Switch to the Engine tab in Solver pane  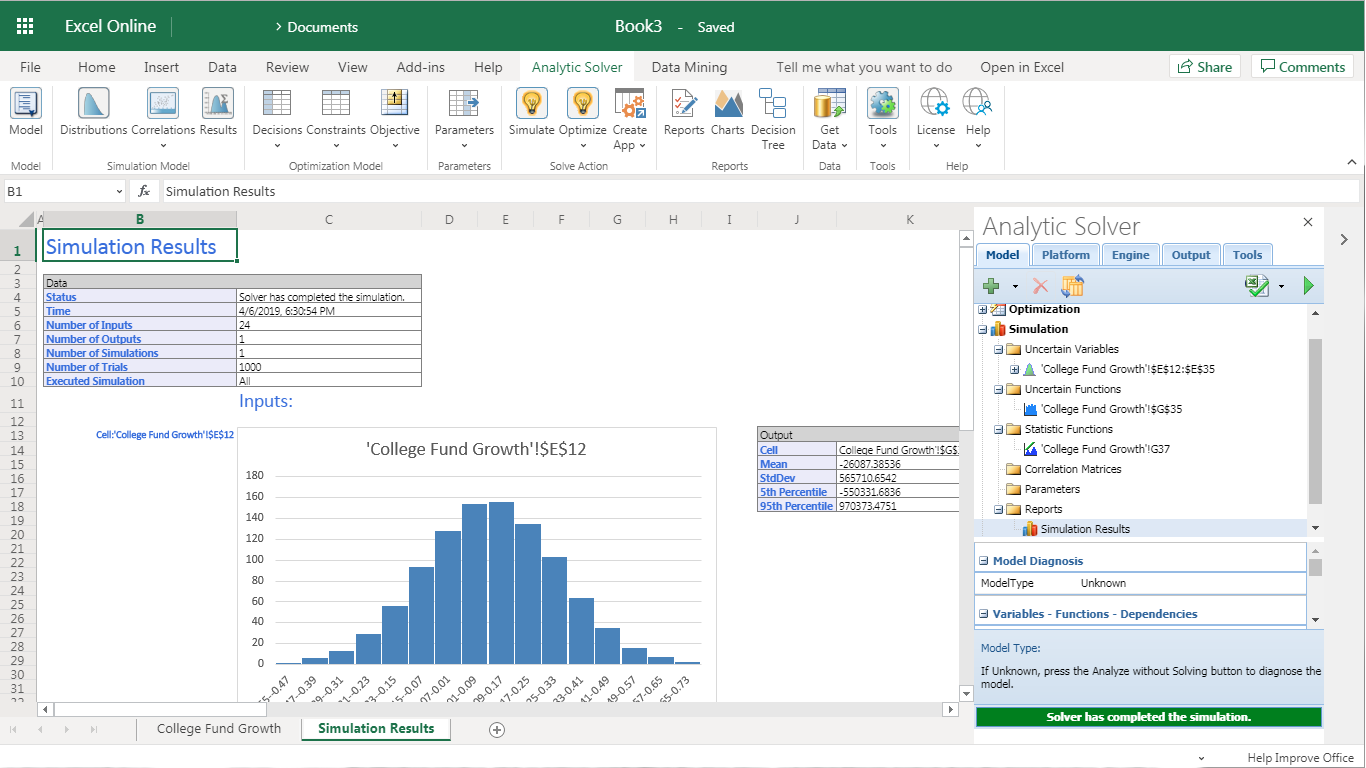[1130, 255]
